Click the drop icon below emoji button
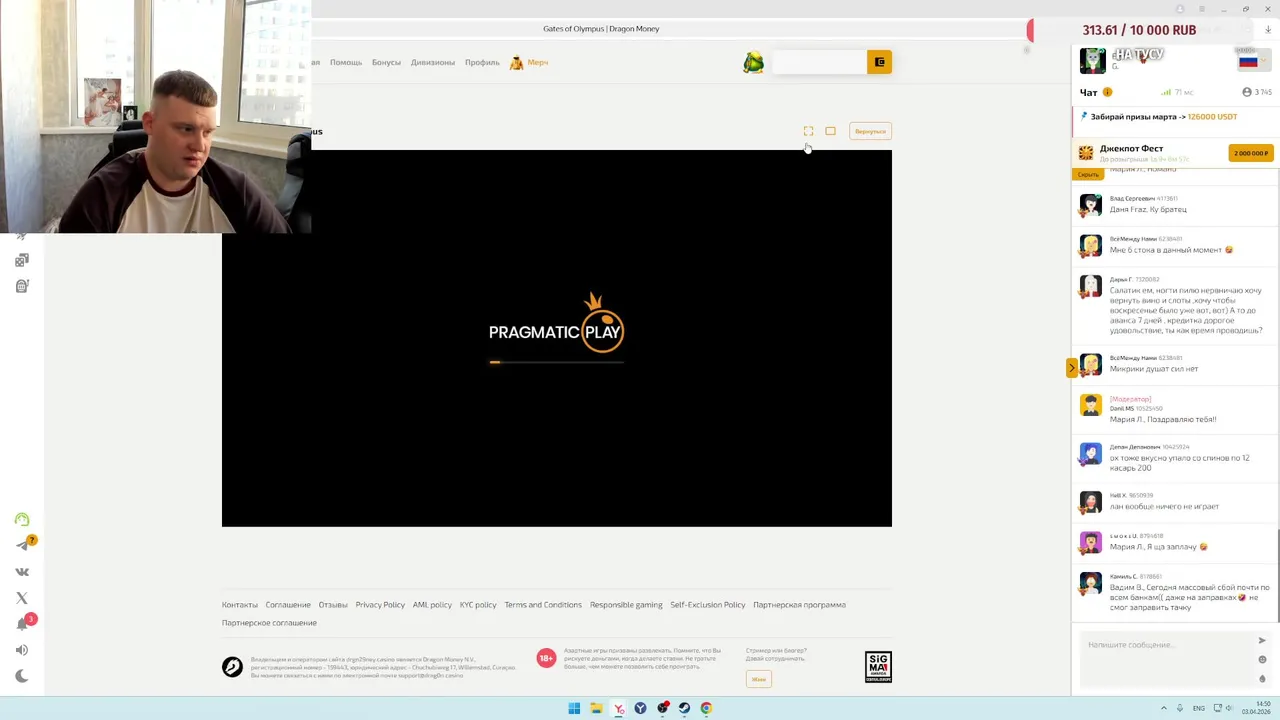Viewport: 1280px width, 720px height. point(1262,679)
